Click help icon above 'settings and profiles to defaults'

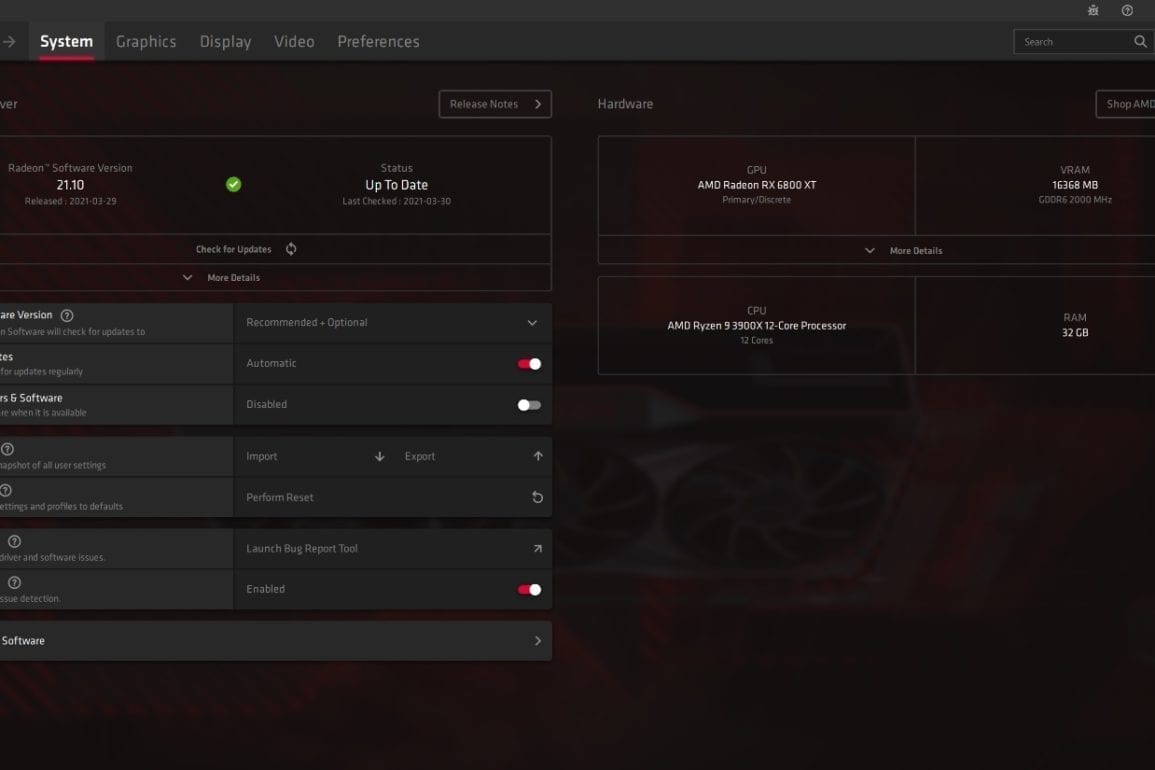pyautogui.click(x=6, y=490)
